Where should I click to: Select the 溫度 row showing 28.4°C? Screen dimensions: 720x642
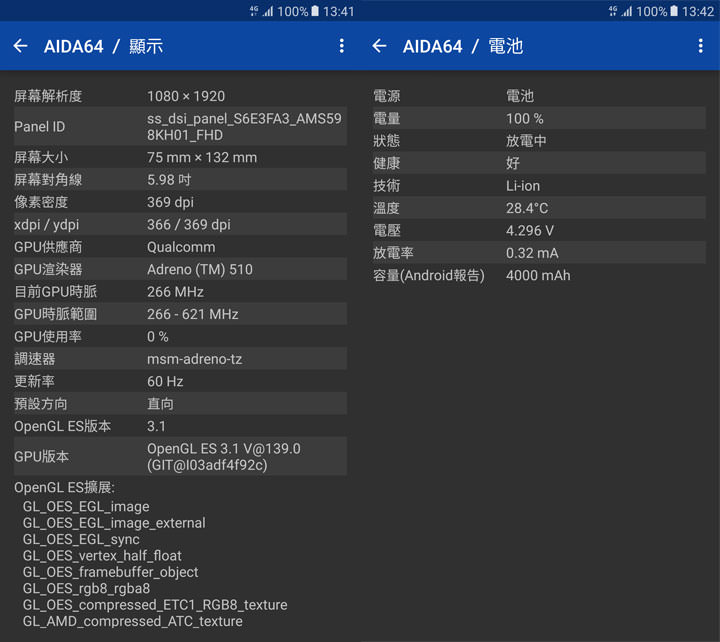click(539, 208)
